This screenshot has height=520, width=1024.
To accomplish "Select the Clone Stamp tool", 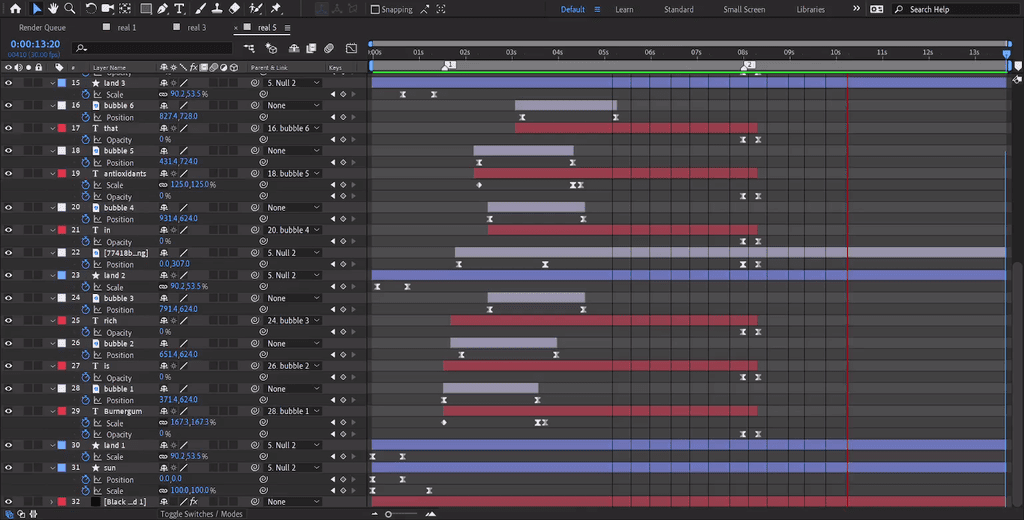I will [x=217, y=9].
